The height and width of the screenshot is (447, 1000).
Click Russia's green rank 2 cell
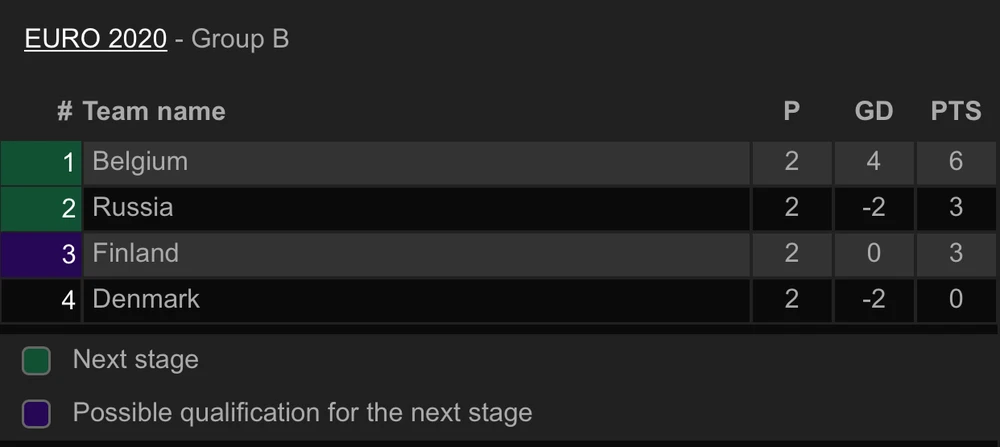(x=41, y=209)
